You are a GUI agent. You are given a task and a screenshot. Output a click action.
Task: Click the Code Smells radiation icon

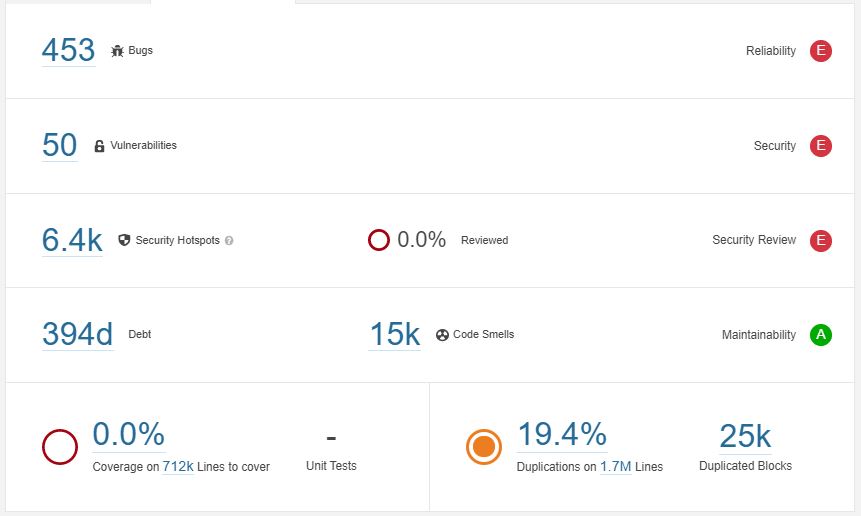443,335
